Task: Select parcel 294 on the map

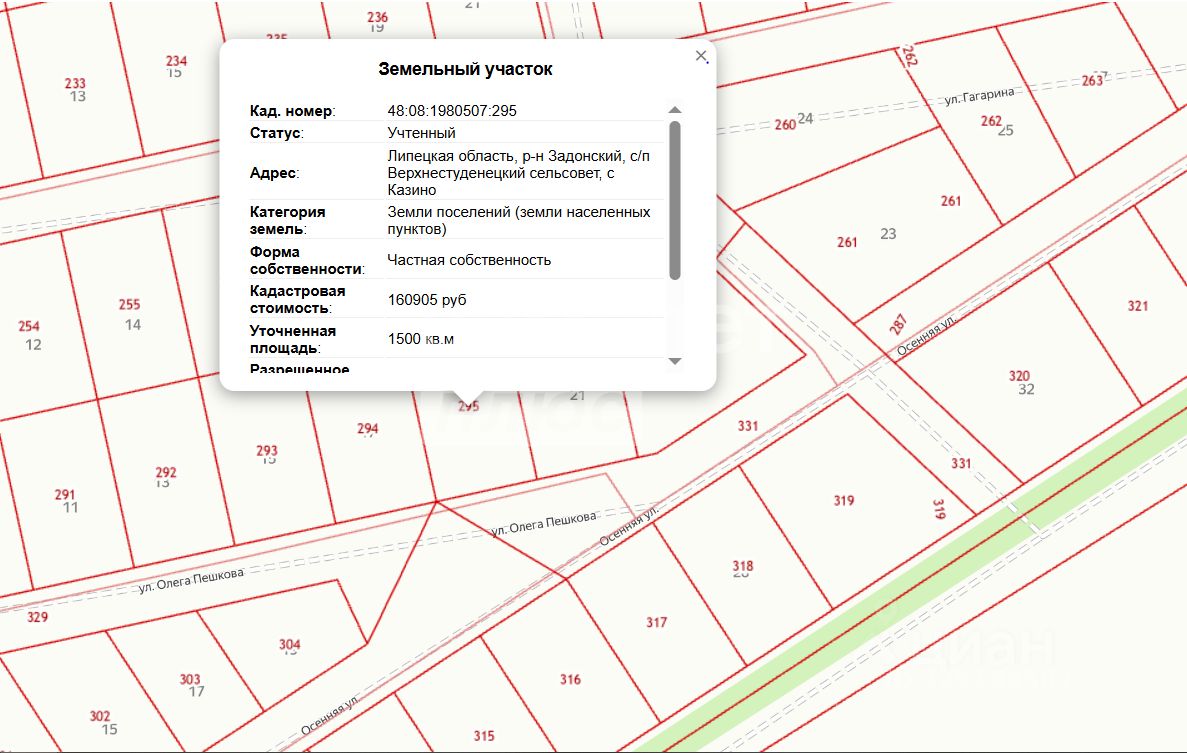Action: coord(368,428)
